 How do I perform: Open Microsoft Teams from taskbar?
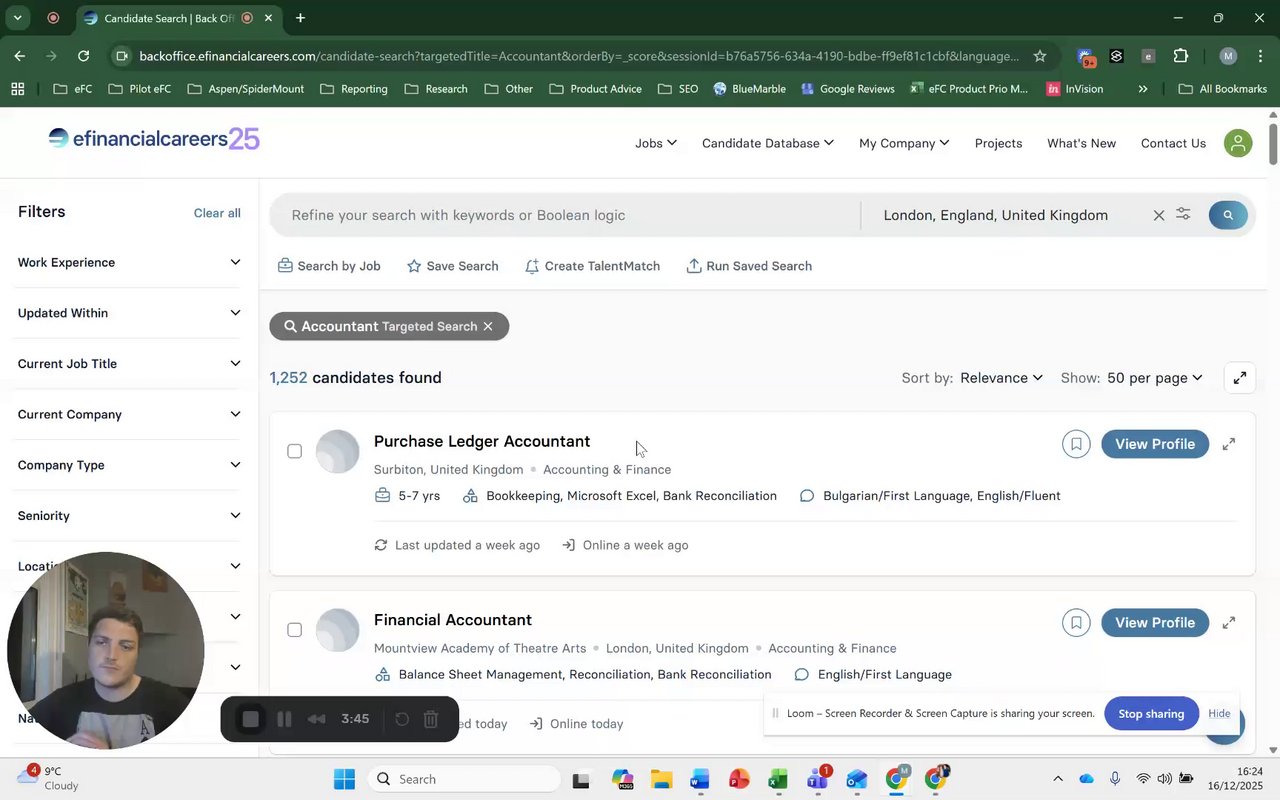(818, 779)
